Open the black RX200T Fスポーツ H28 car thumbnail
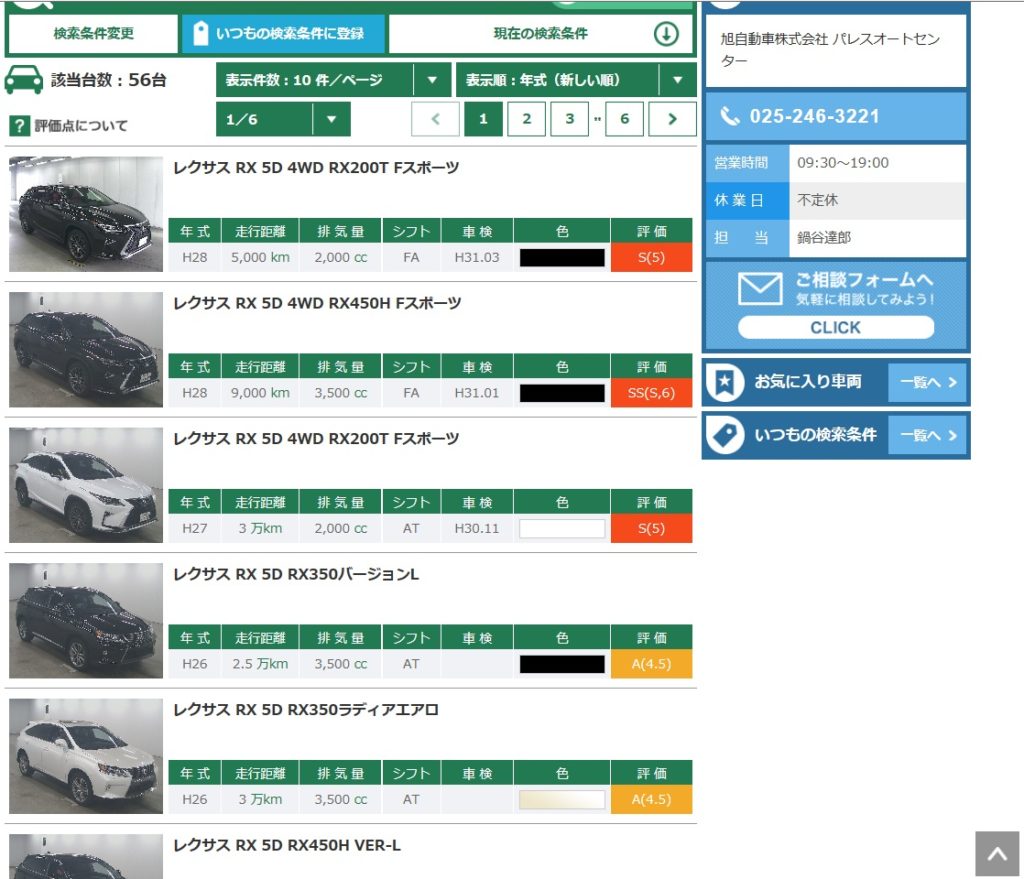Viewport: 1024px width, 879px height. tap(86, 214)
